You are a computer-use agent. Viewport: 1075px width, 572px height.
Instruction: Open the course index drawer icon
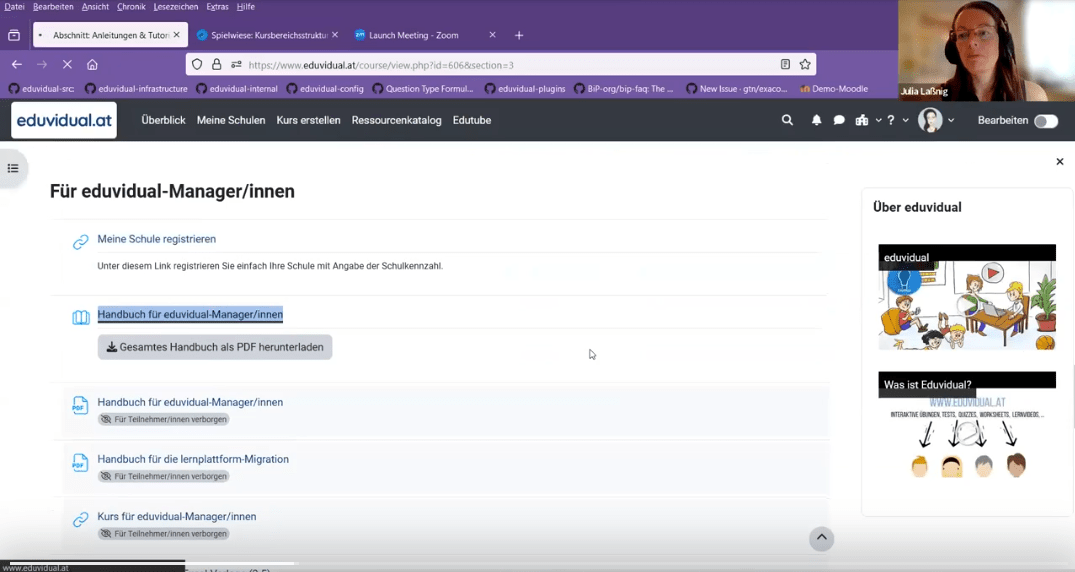coord(13,168)
